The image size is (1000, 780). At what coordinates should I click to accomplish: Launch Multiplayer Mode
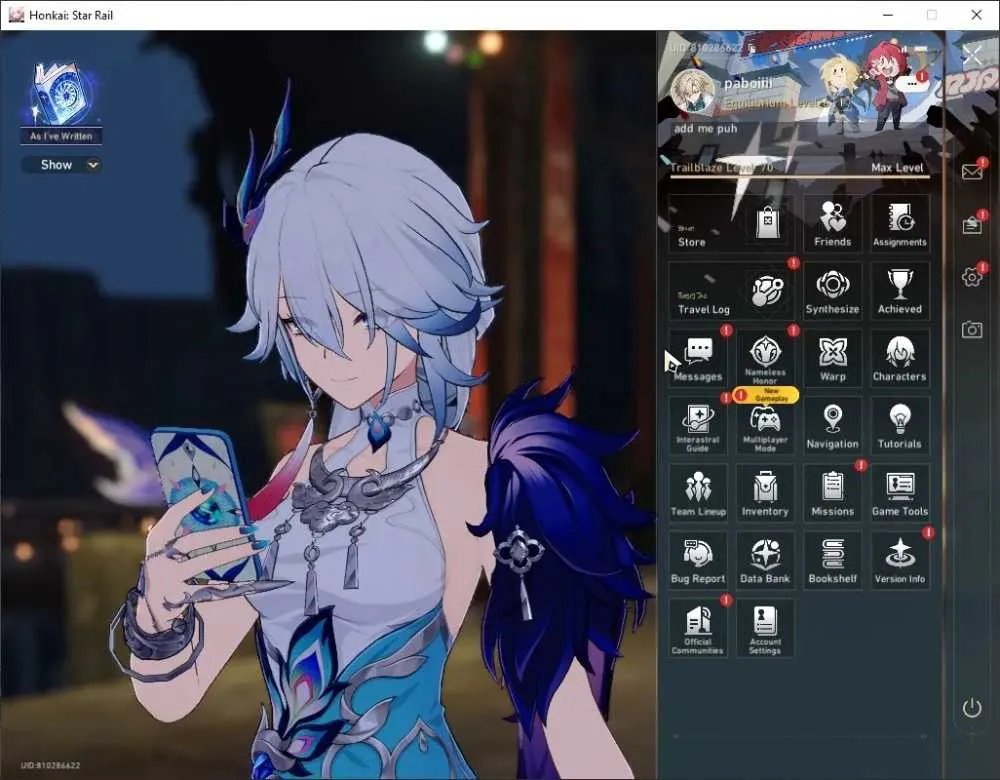coord(765,425)
